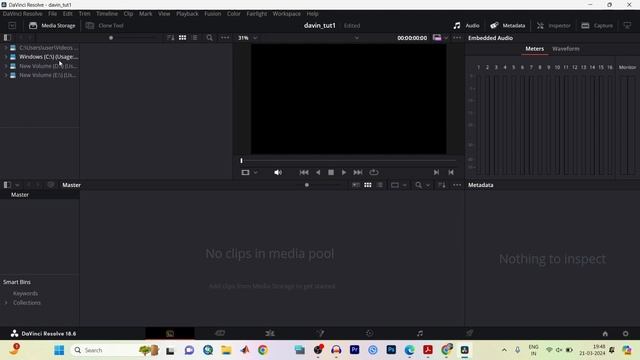Click the Media Storage search icon
The height and width of the screenshot is (360, 640).
click(209, 38)
